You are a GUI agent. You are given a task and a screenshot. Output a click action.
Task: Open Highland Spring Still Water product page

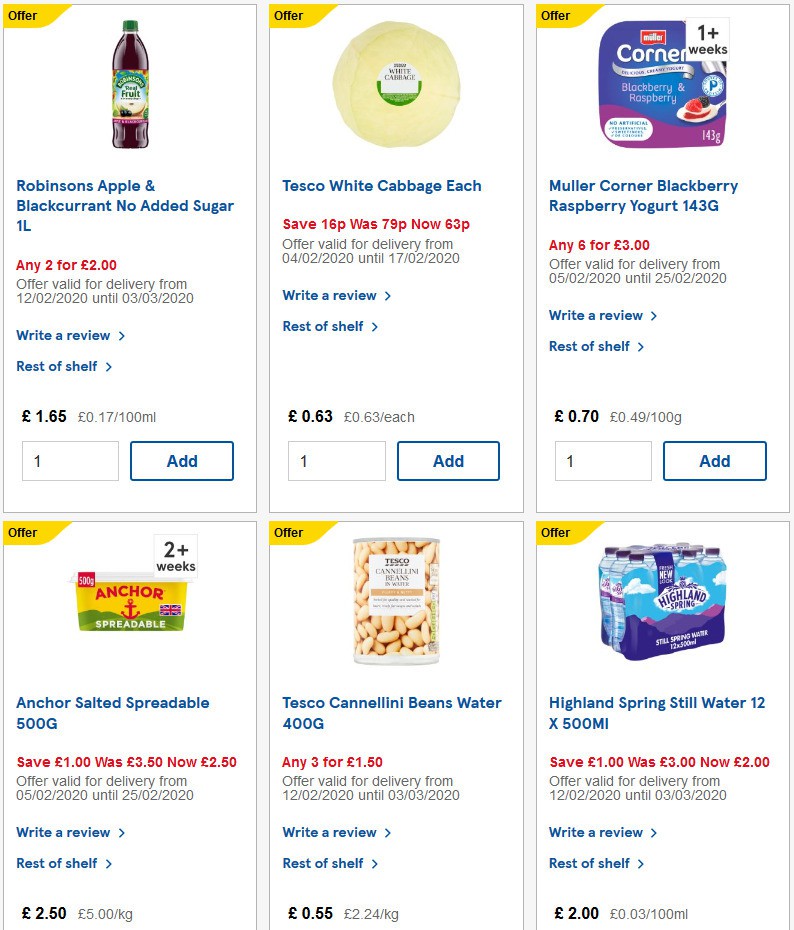coord(656,713)
